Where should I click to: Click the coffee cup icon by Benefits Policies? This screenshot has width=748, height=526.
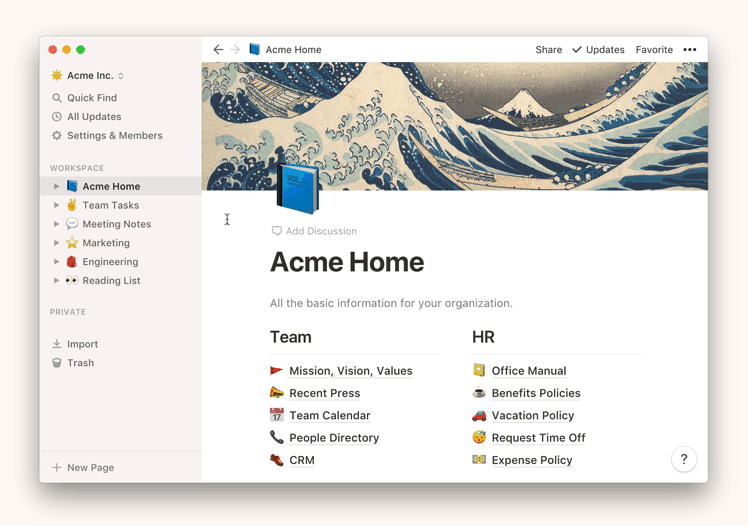point(479,393)
